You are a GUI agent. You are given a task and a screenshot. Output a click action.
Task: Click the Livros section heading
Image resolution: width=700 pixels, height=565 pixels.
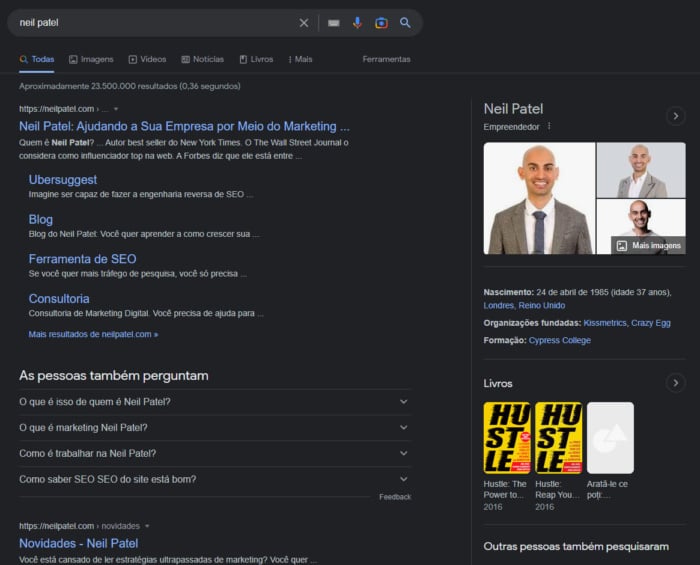(498, 383)
